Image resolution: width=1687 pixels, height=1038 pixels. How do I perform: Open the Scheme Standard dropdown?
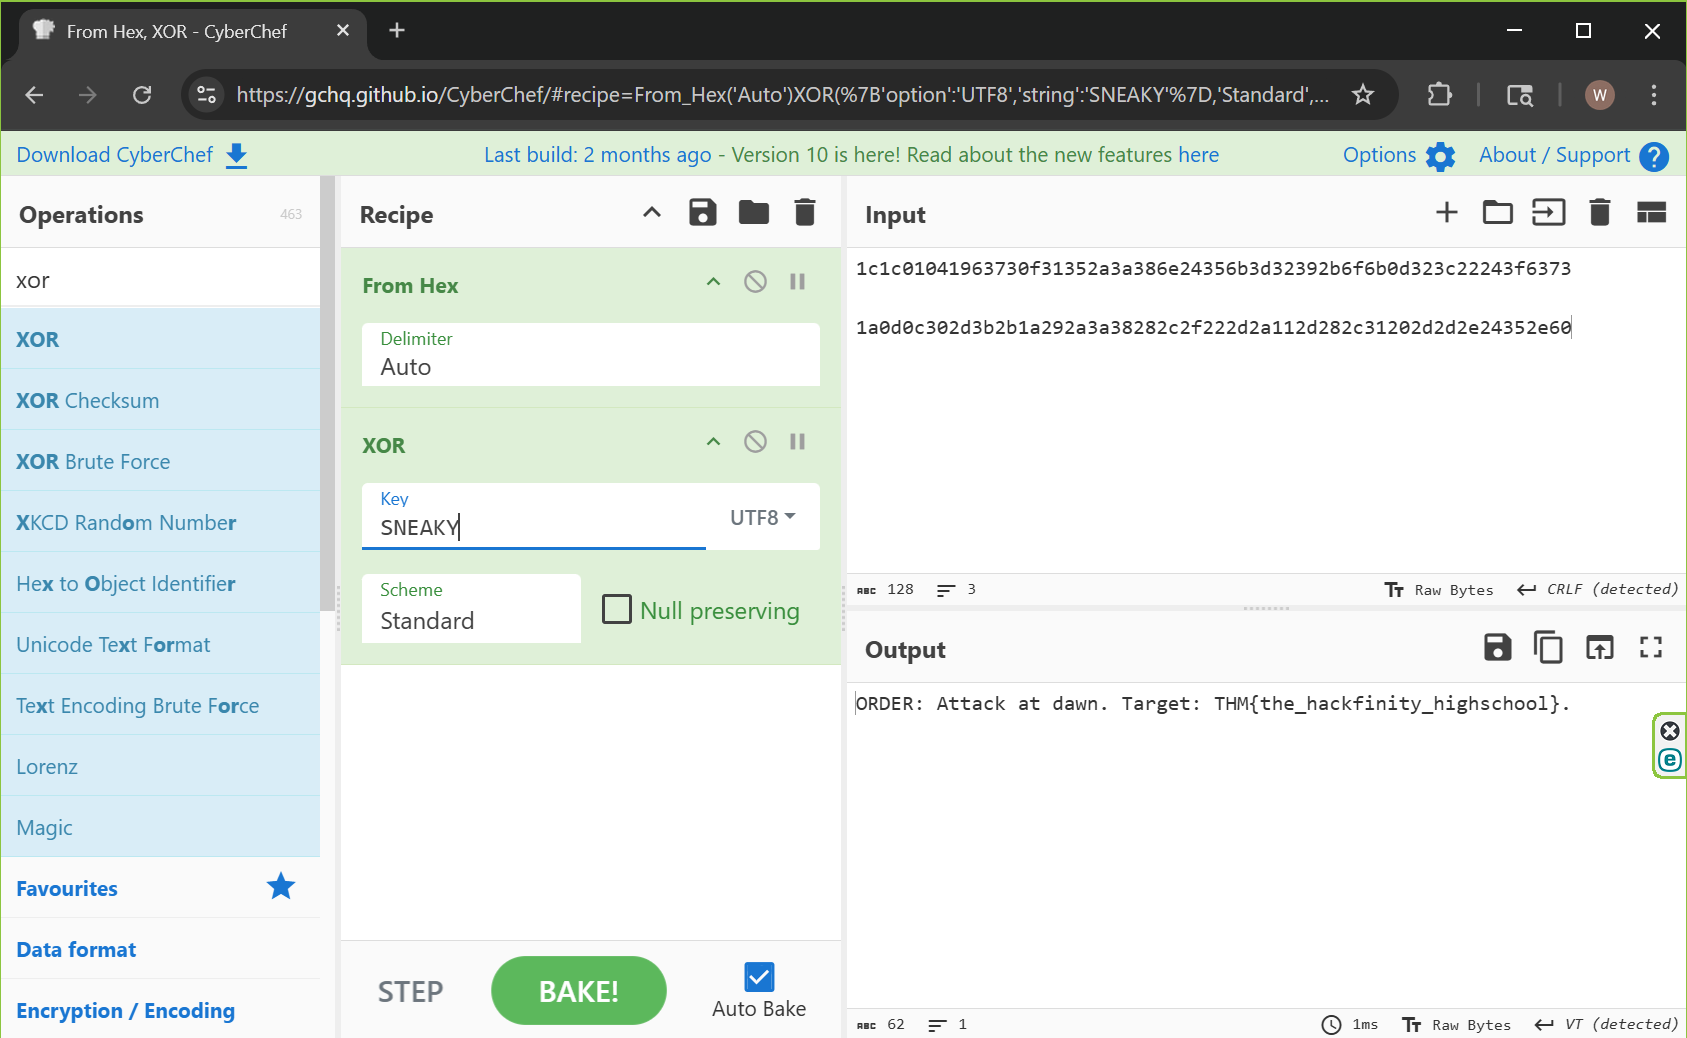click(471, 609)
